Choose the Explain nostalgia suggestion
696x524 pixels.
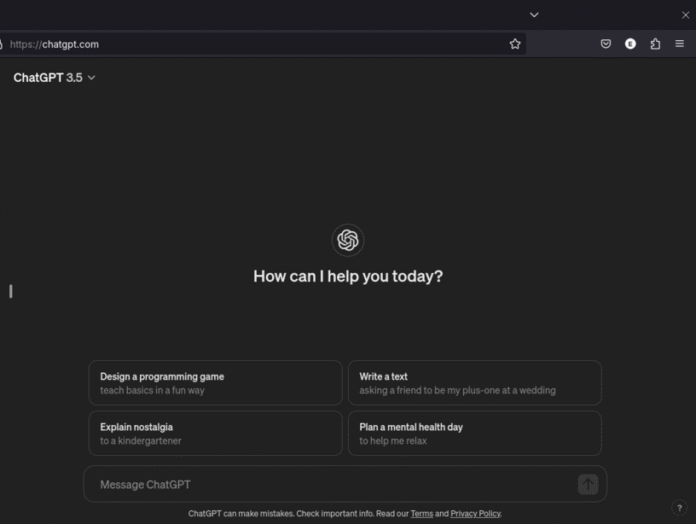click(x=215, y=433)
